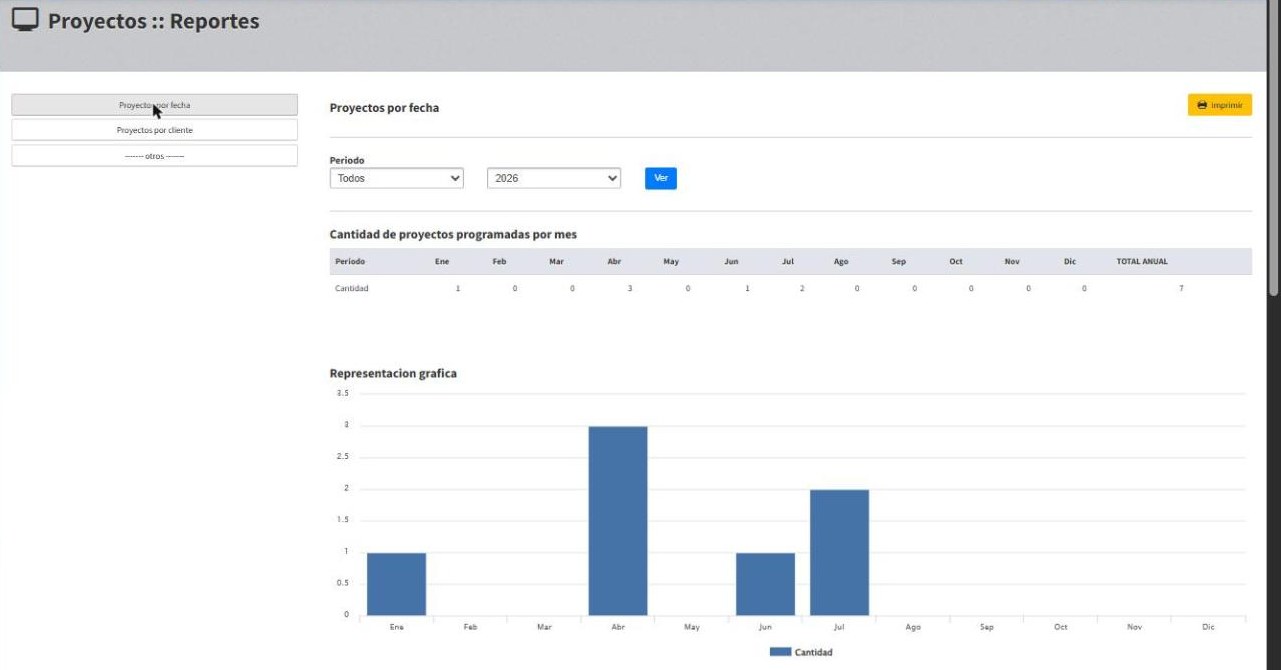The width and height of the screenshot is (1281, 670).
Task: Click the Periodo column header
Action: (350, 261)
